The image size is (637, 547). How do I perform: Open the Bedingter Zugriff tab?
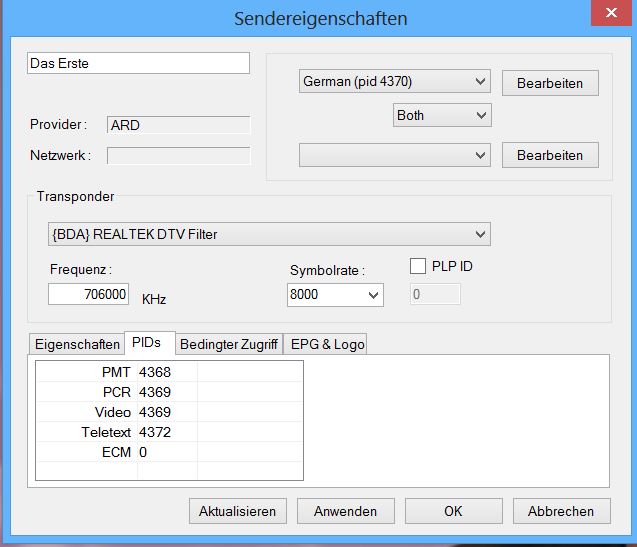(x=228, y=344)
